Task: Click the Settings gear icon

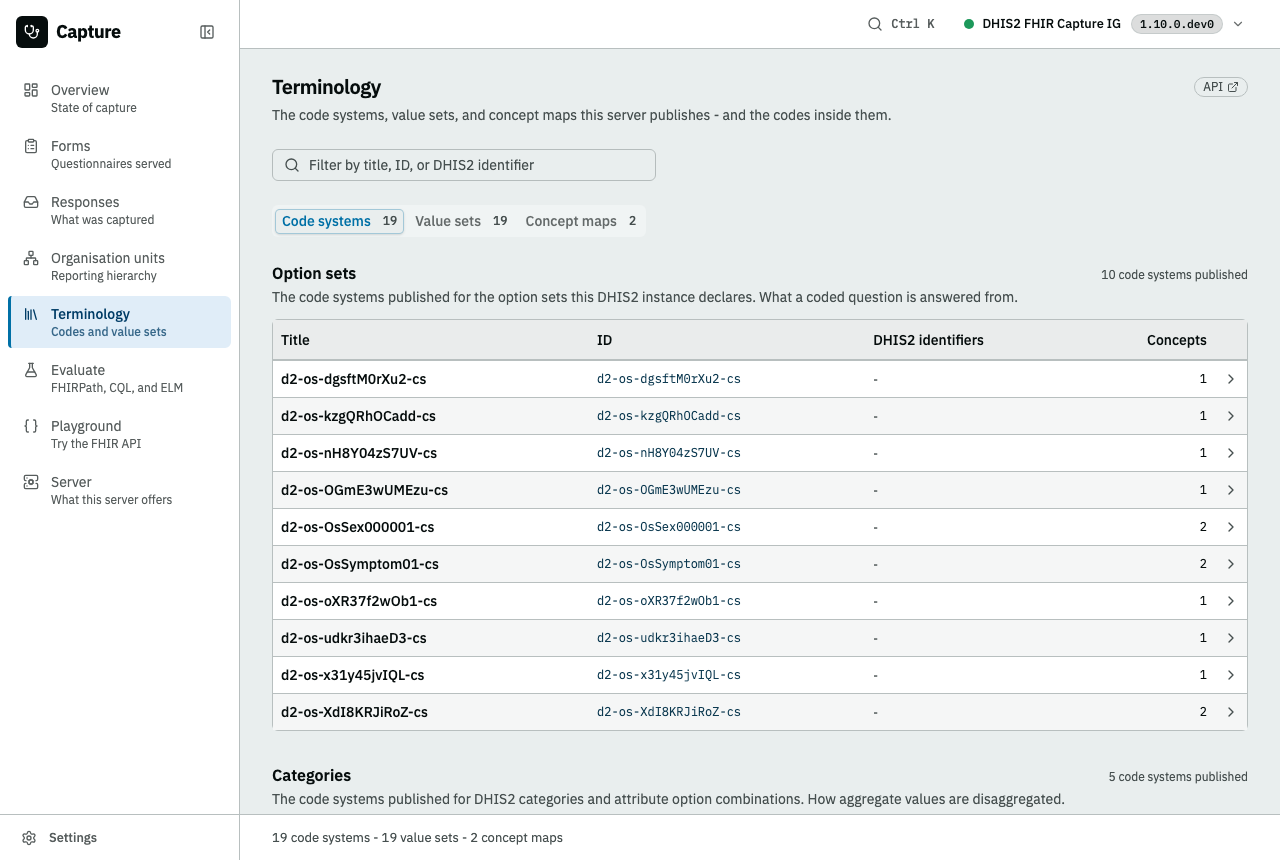Action: click(30, 838)
